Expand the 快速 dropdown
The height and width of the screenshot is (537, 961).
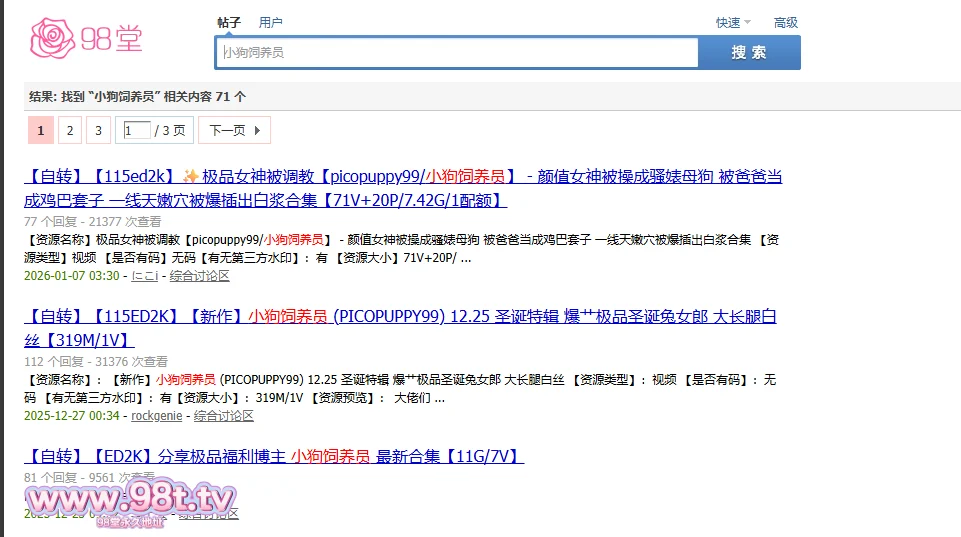coord(733,22)
